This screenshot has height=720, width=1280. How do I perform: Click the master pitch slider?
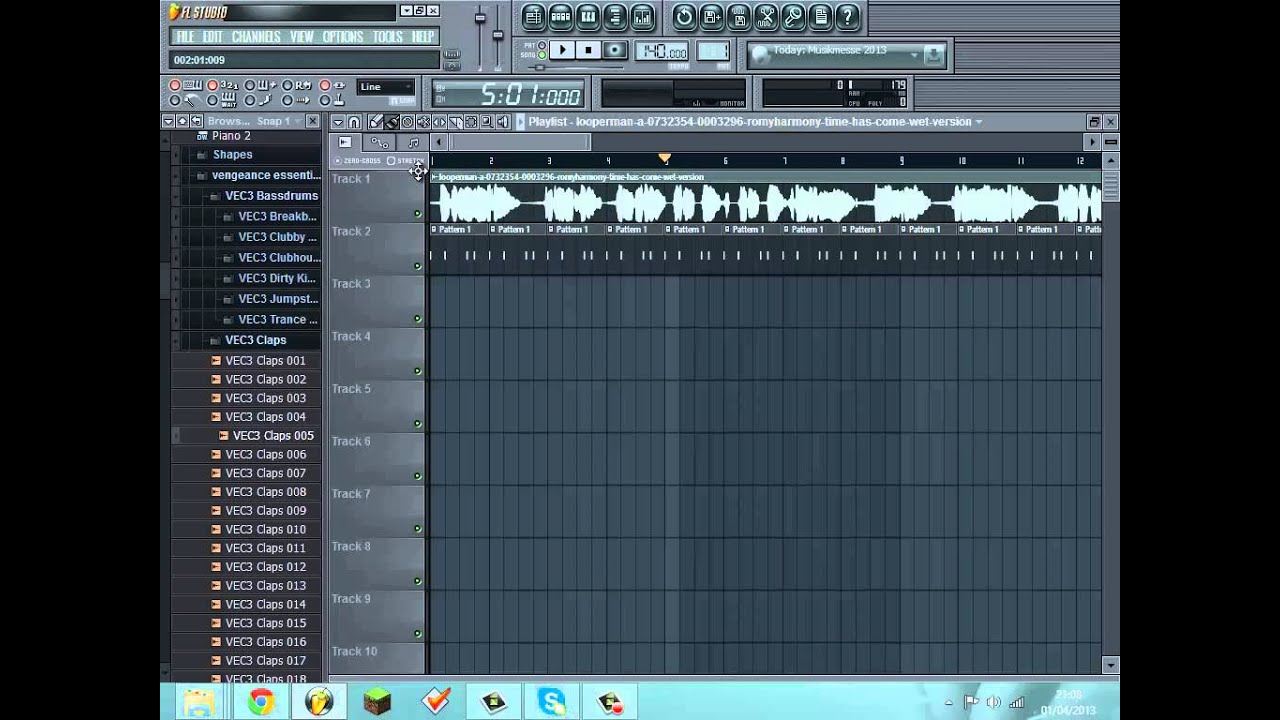(x=497, y=36)
